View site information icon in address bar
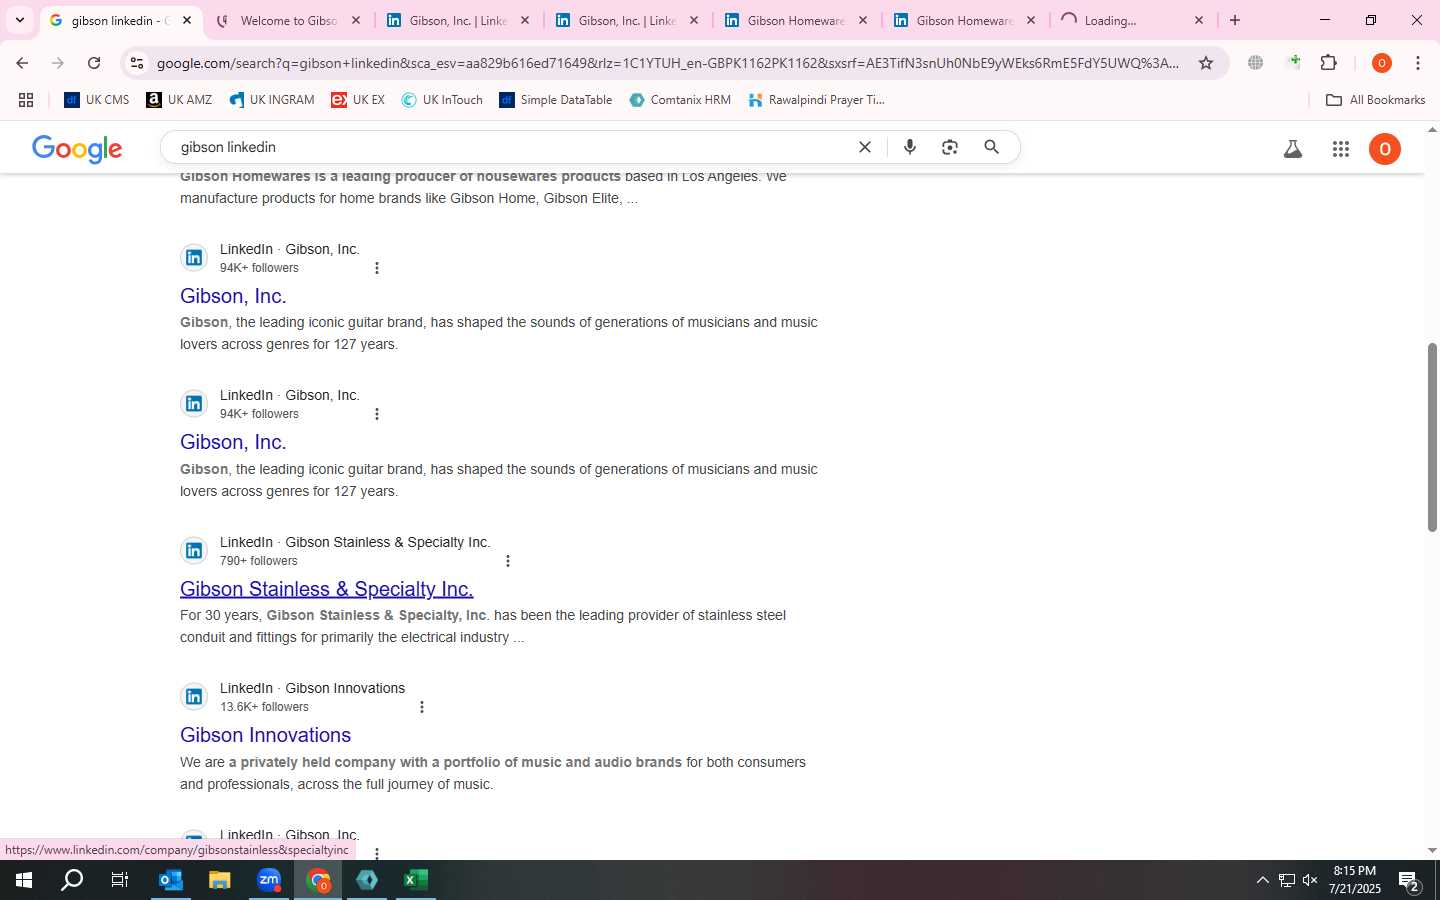 [137, 63]
